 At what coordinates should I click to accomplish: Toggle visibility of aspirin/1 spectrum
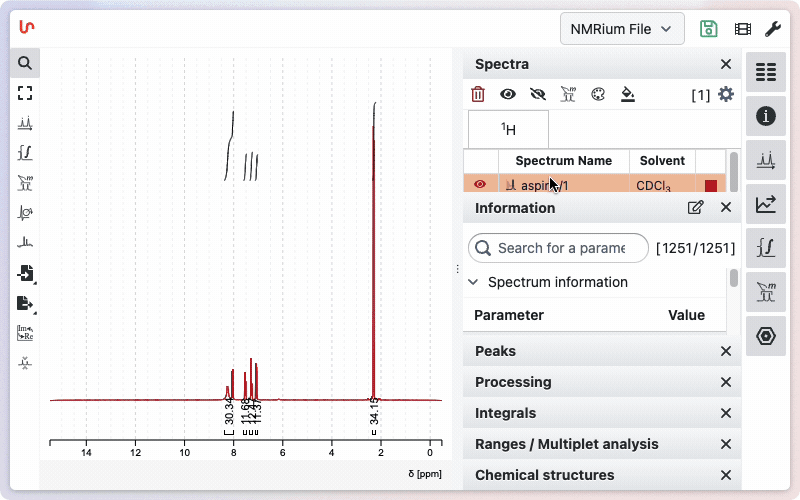[480, 185]
